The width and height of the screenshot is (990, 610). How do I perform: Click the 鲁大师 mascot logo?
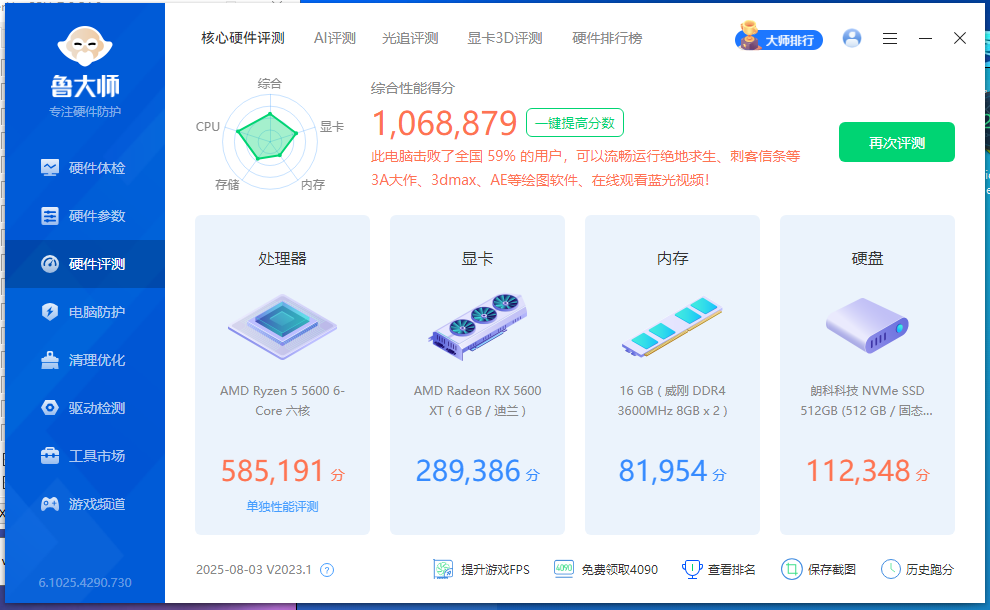click(x=85, y=46)
